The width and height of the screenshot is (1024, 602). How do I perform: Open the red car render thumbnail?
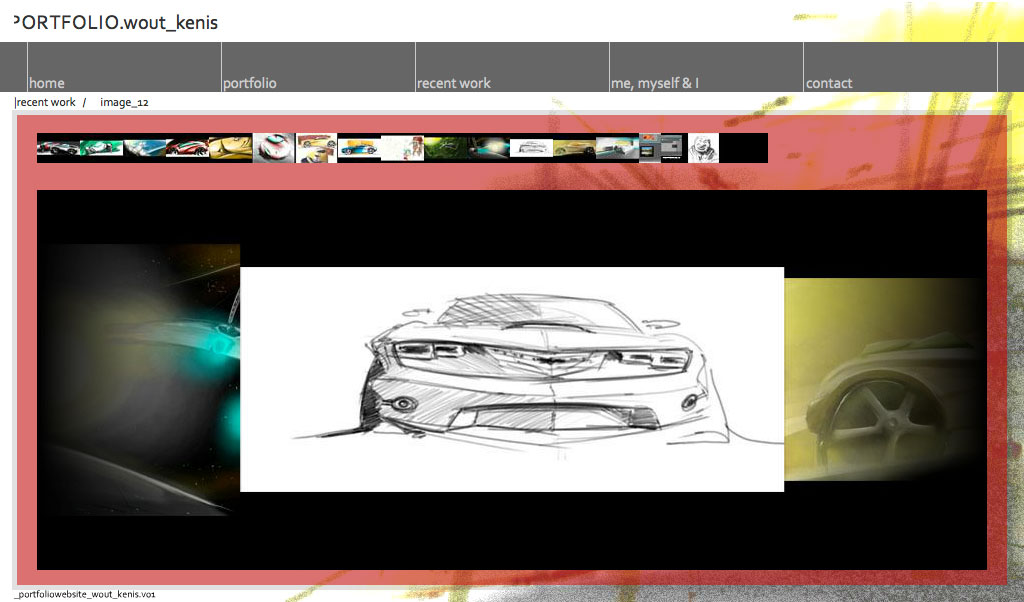coord(187,148)
